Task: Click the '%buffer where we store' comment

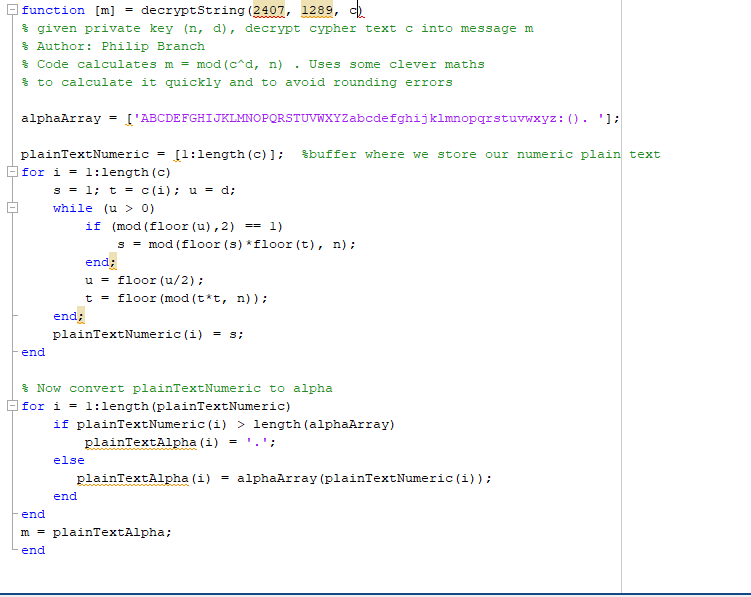Action: pyautogui.click(x=481, y=154)
